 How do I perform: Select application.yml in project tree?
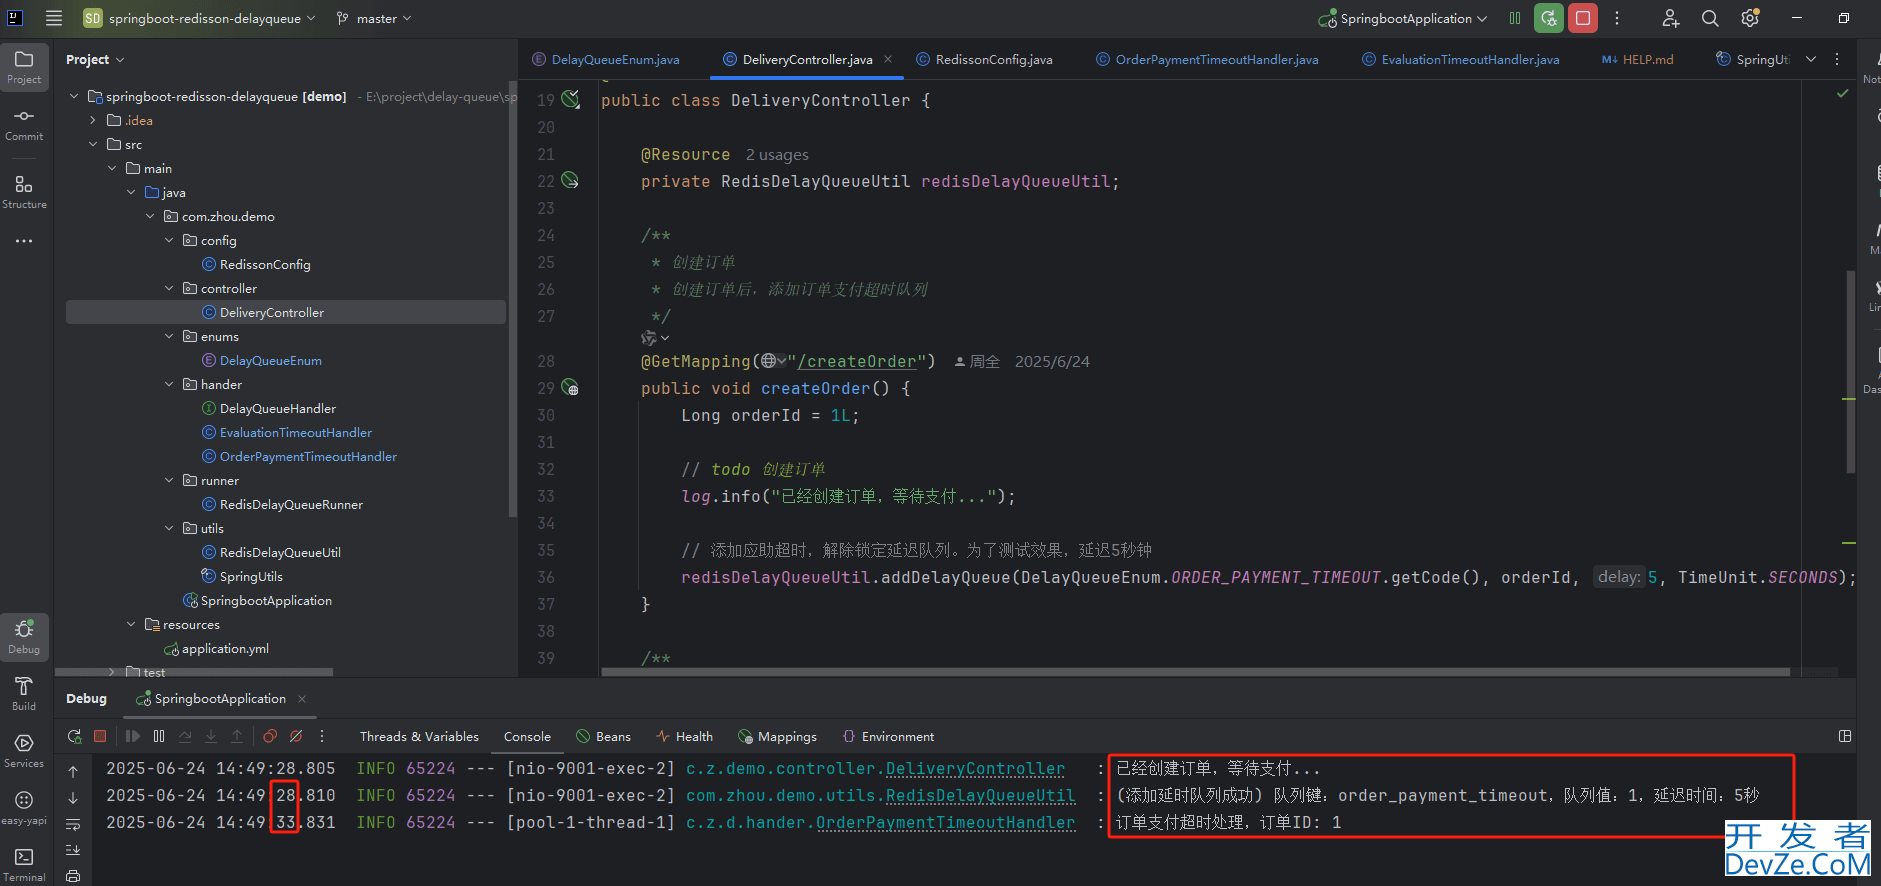[x=225, y=649]
